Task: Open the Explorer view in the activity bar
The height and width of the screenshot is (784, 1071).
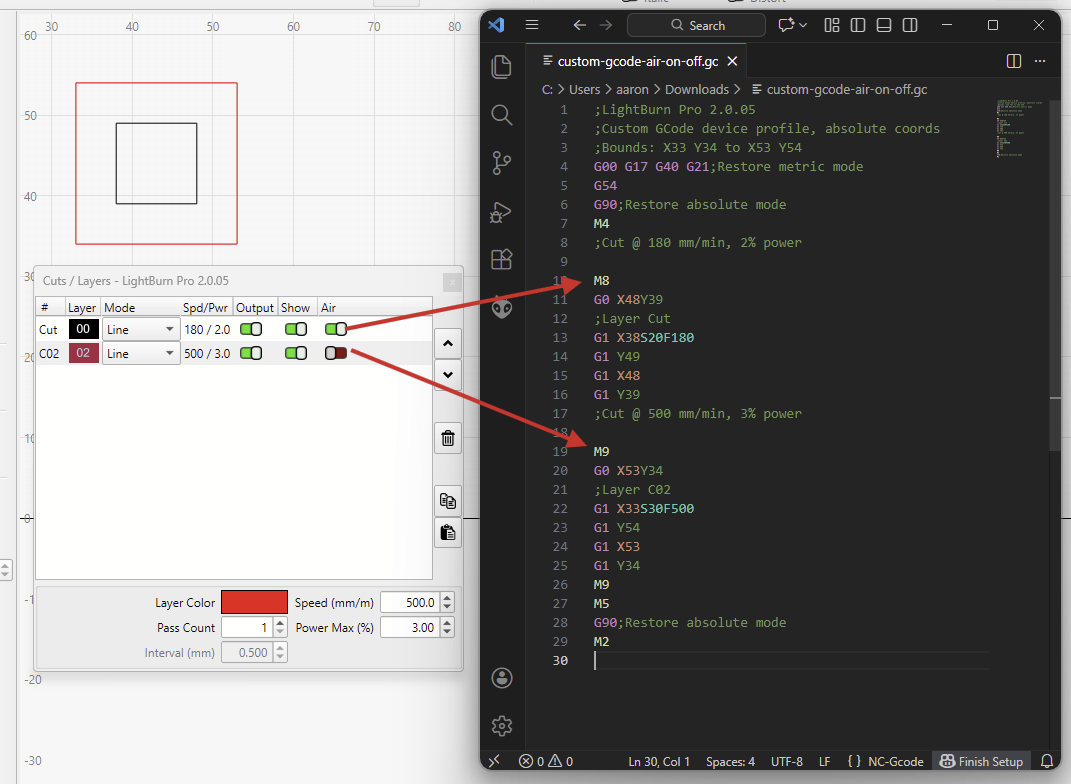Action: 501,67
